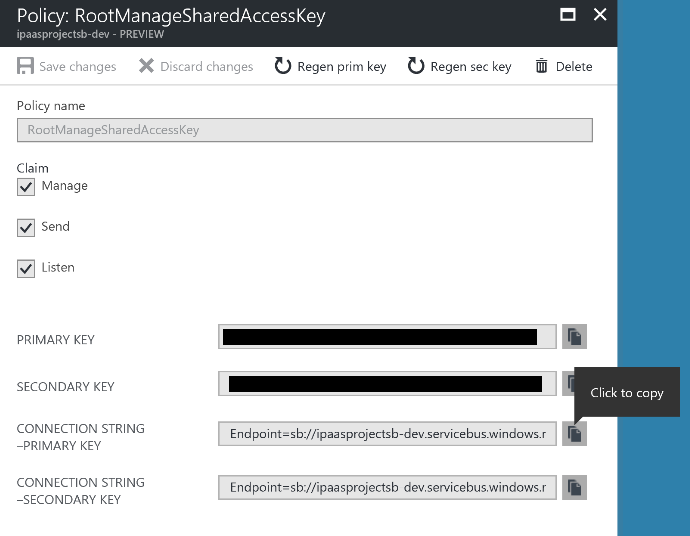The image size is (690, 536).
Task: Select the primary connection string field
Action: click(387, 434)
